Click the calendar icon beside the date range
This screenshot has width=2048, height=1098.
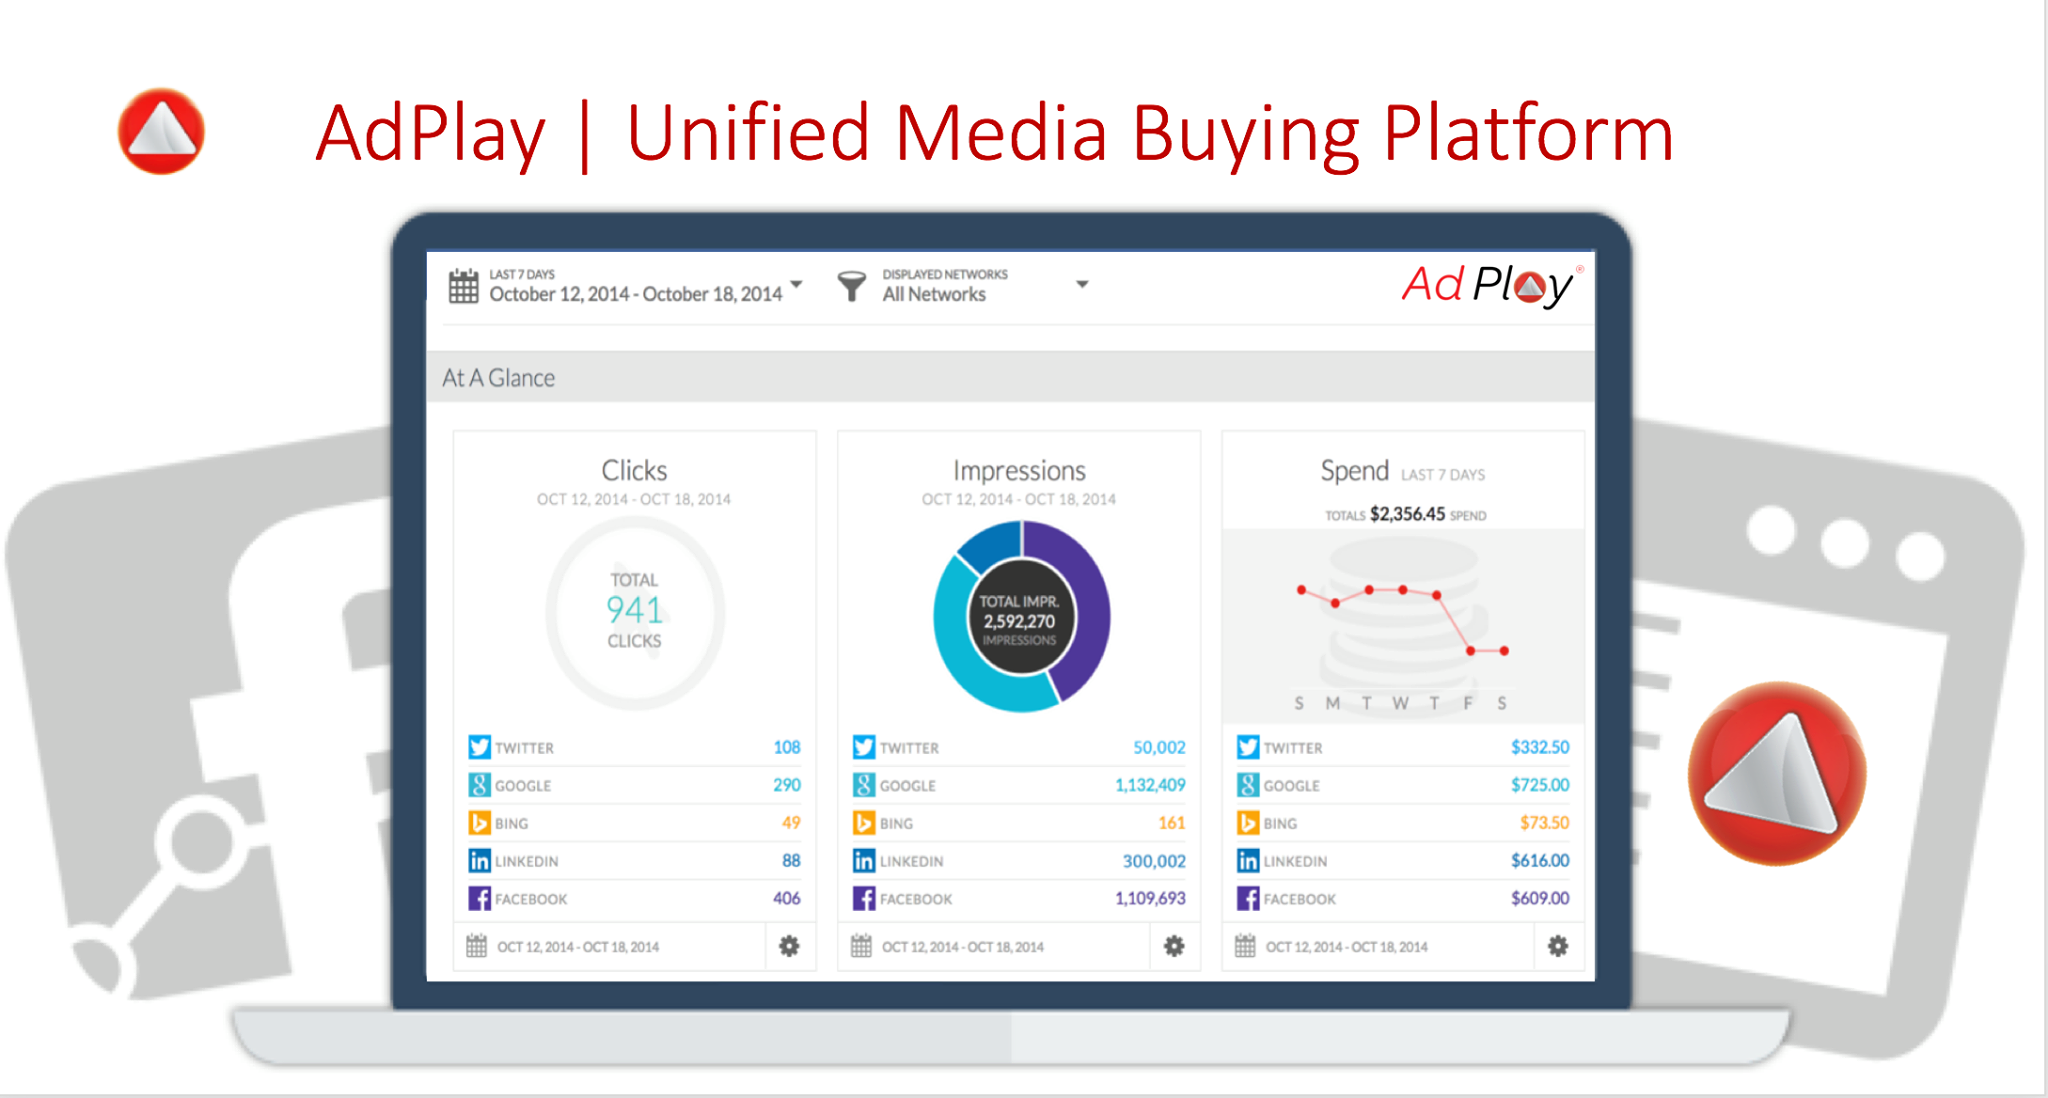click(x=463, y=286)
